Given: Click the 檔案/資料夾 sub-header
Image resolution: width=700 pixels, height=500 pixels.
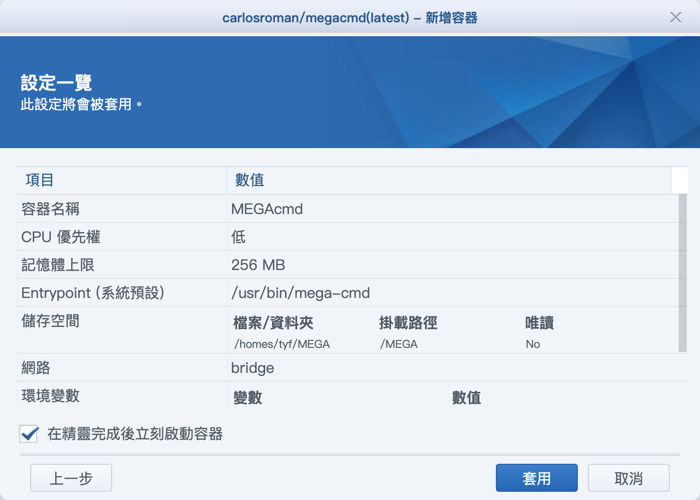Looking at the screenshot, I should (x=273, y=323).
